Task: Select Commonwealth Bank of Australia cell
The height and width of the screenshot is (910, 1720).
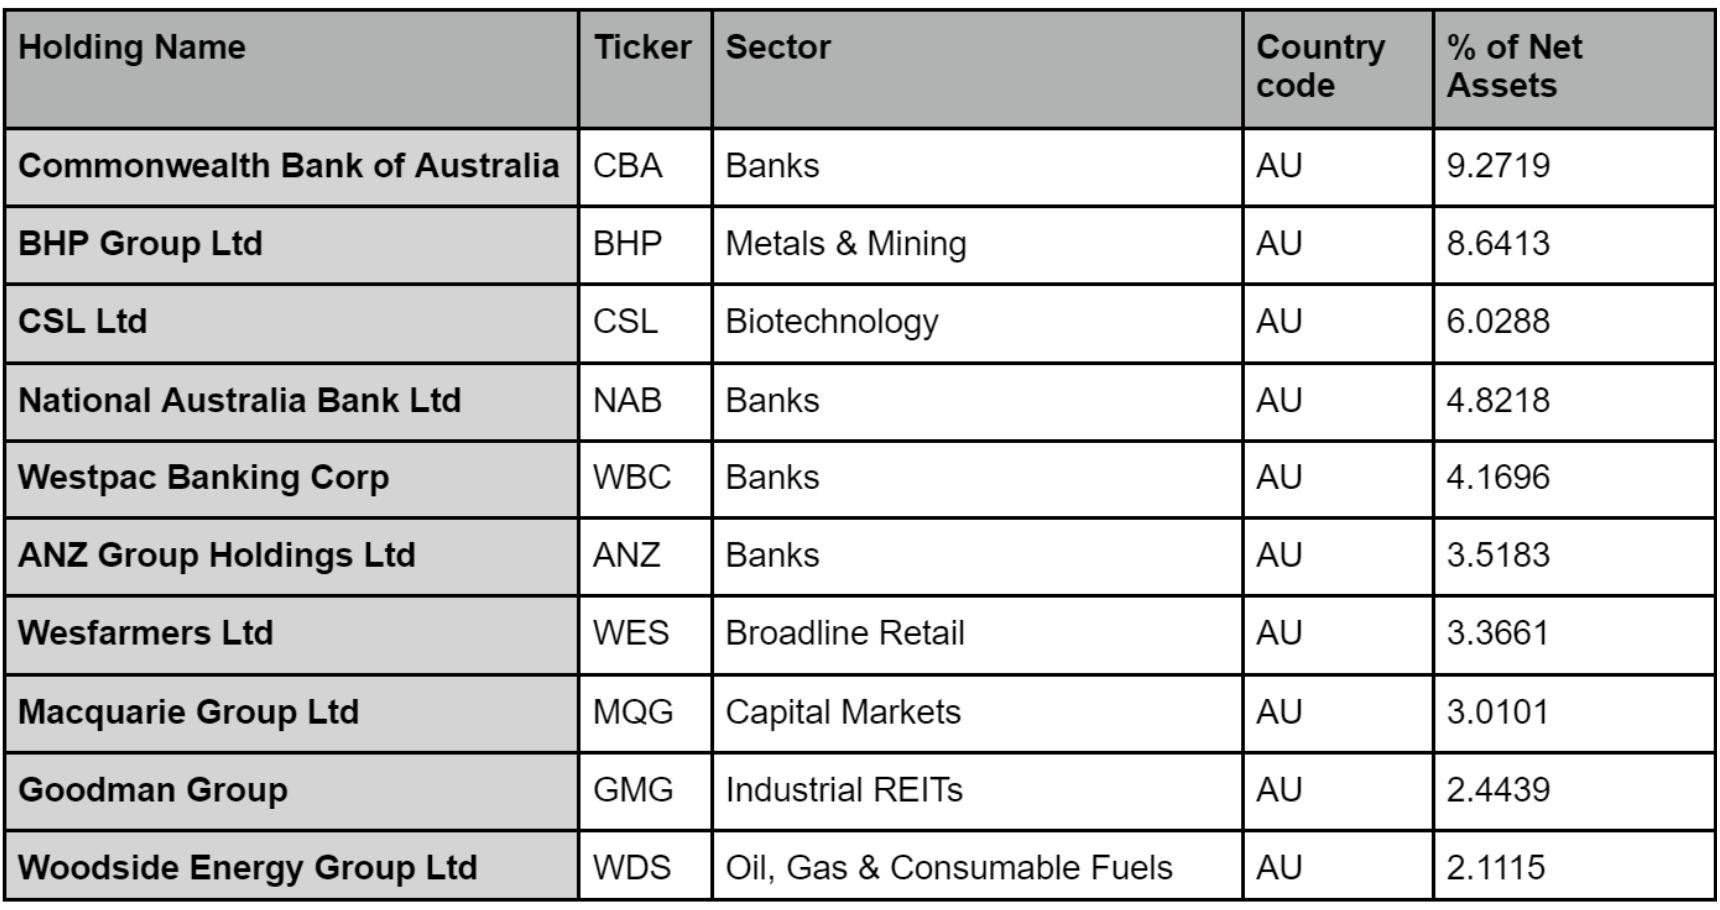Action: (x=291, y=167)
